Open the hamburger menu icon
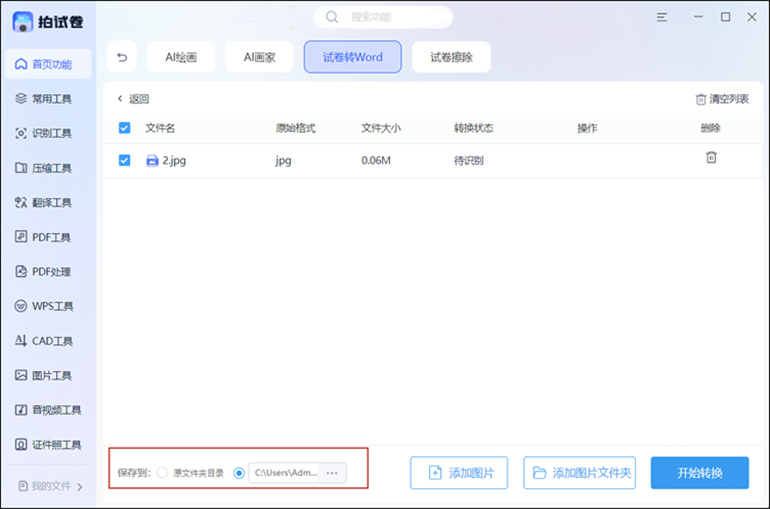The width and height of the screenshot is (770, 509). (662, 17)
